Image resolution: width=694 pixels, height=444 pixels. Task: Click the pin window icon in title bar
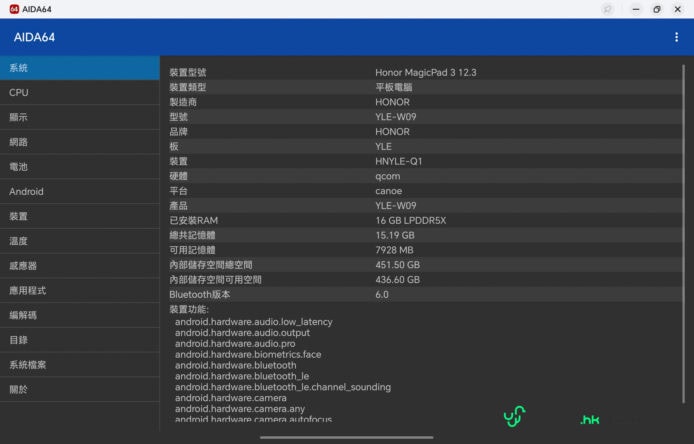coord(607,9)
